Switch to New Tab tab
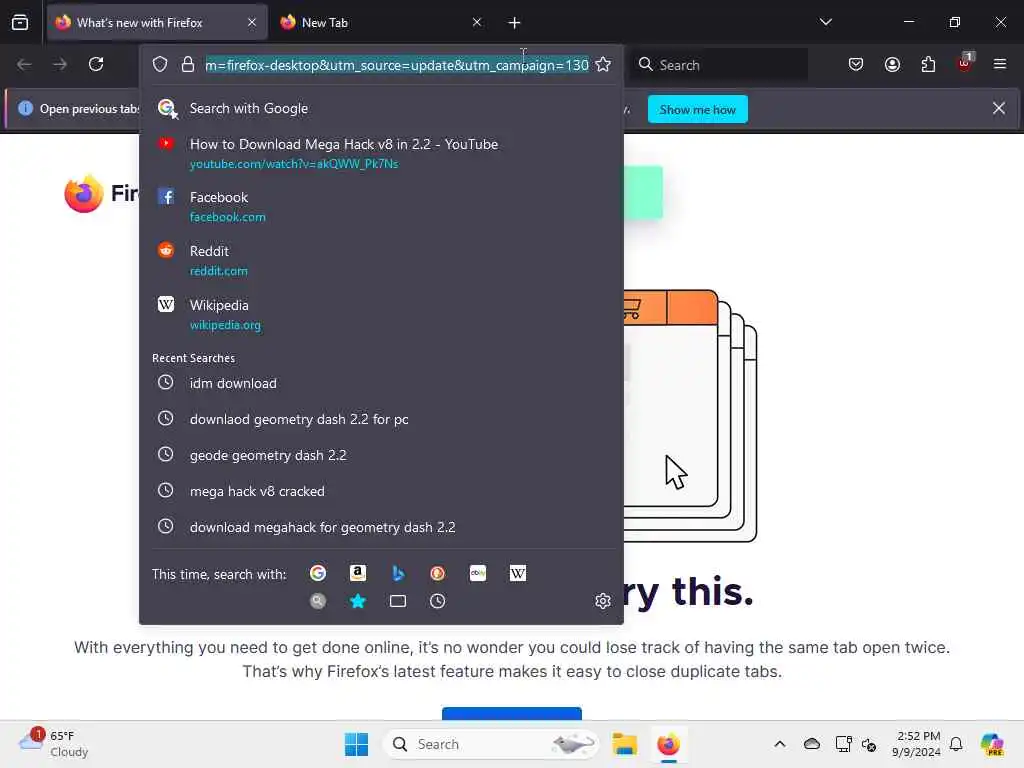Screen dimensions: 1024x768 click(x=381, y=23)
